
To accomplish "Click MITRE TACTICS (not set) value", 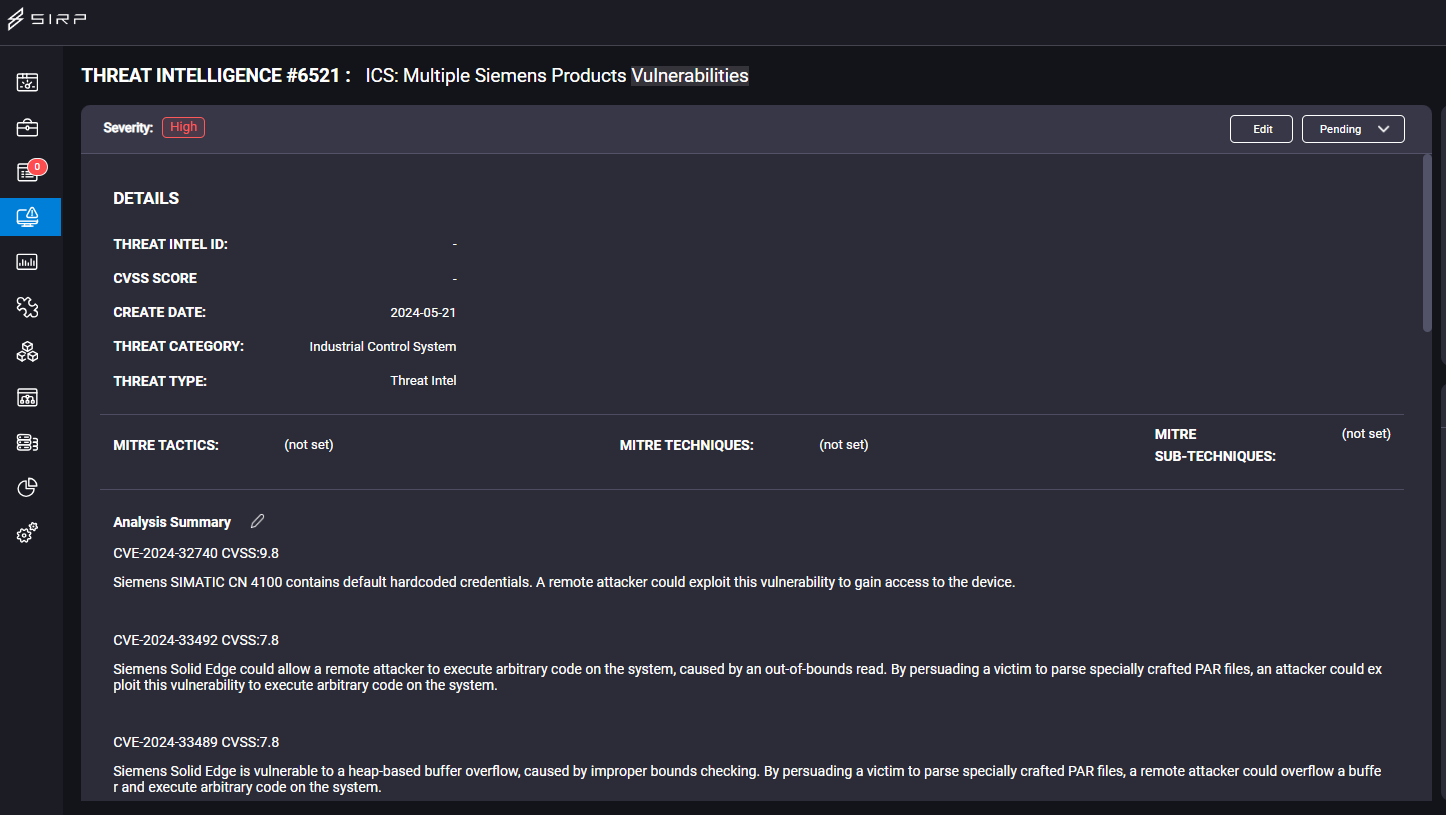I will [x=309, y=445].
